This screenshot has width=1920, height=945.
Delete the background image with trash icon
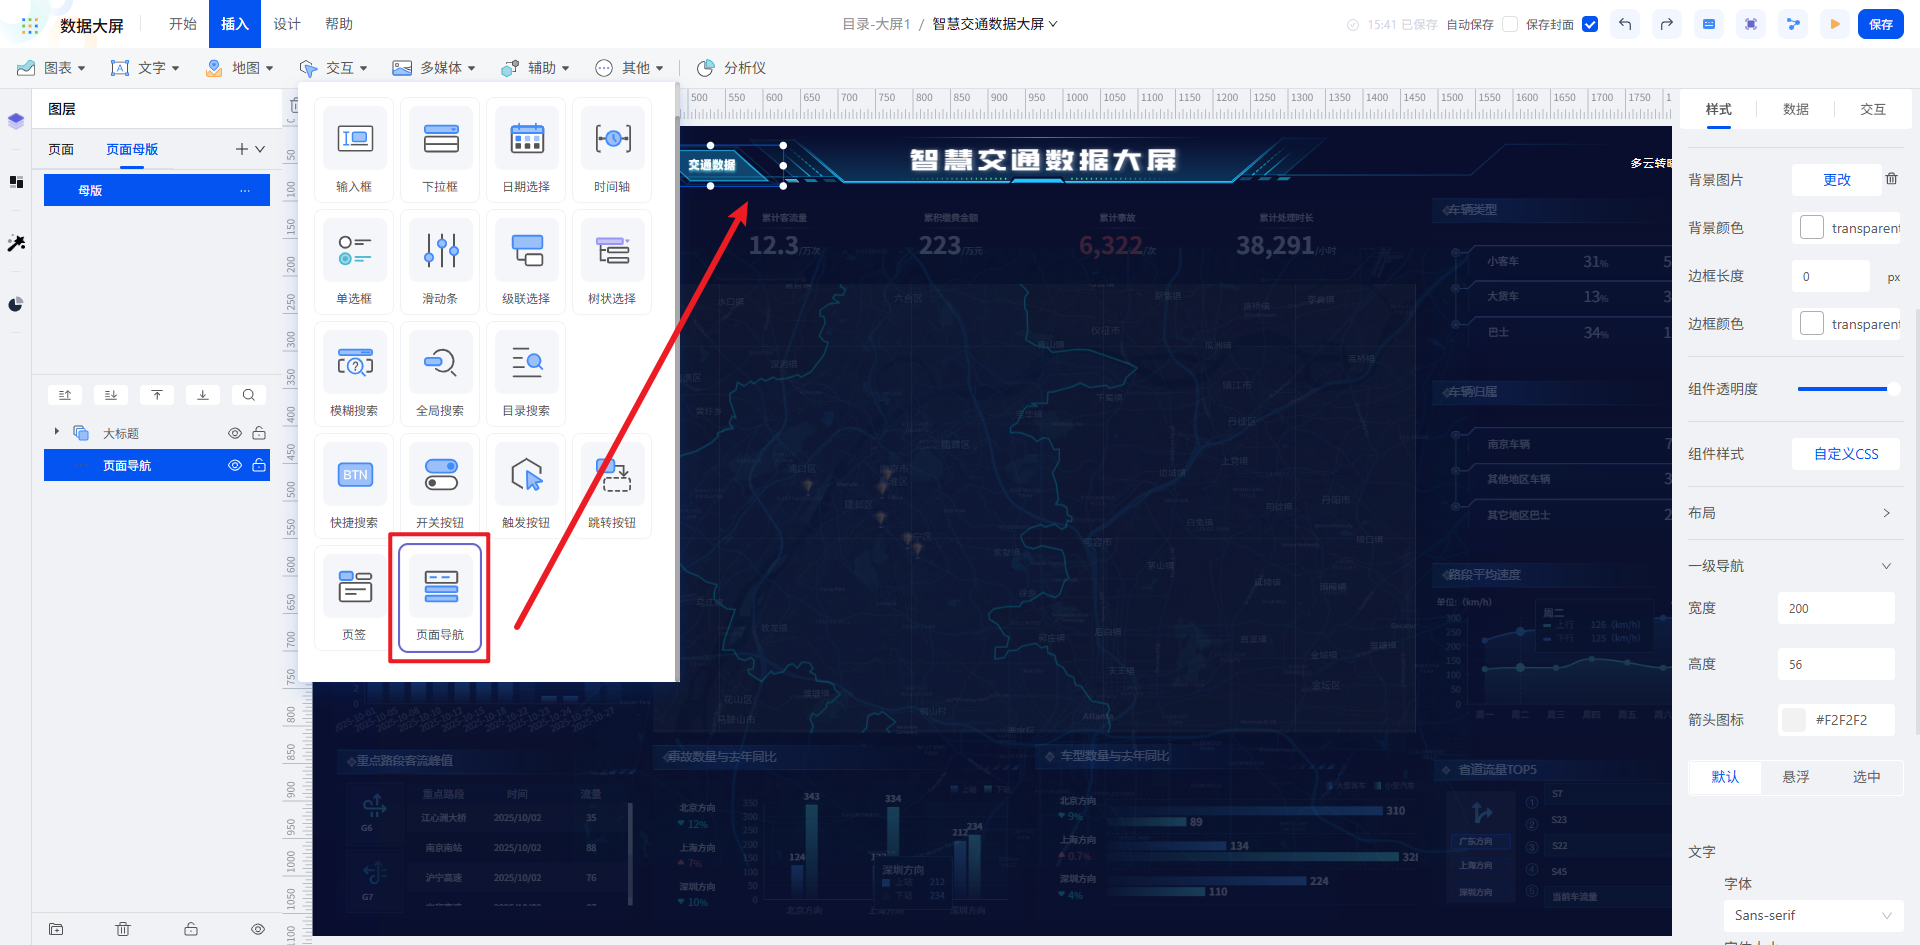tap(1891, 179)
